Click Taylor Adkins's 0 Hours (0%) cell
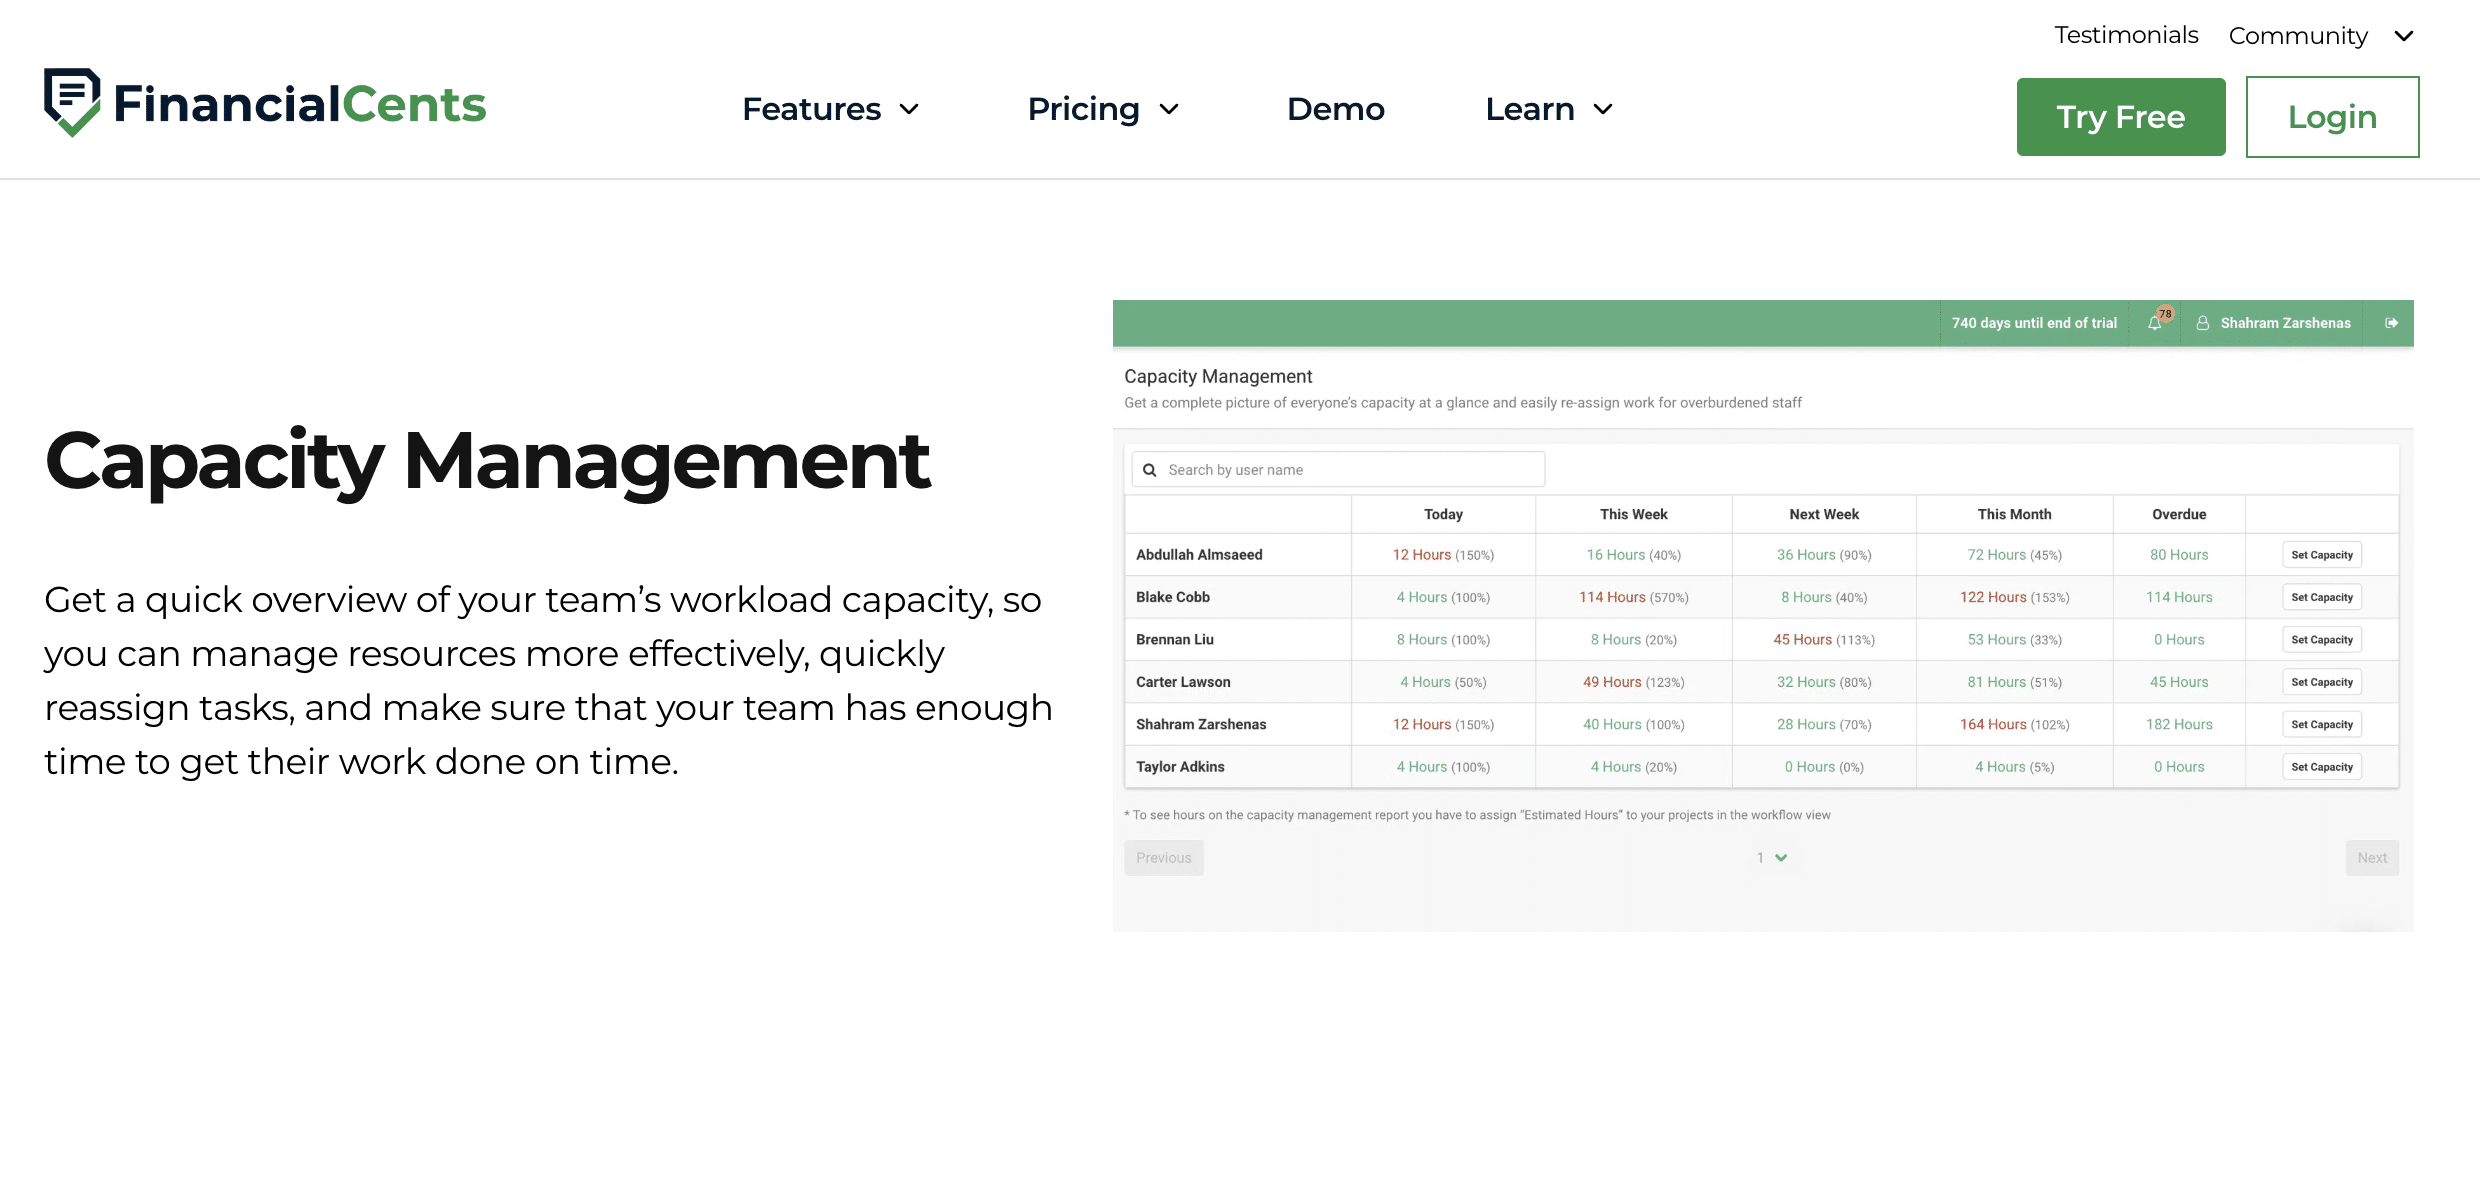The width and height of the screenshot is (2480, 1204). pyautogui.click(x=1824, y=767)
